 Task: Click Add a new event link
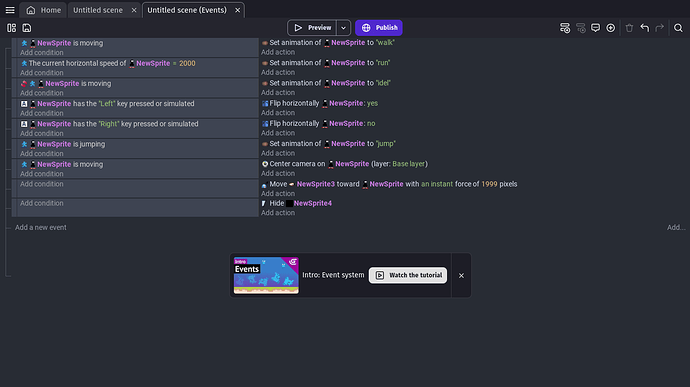(x=41, y=228)
